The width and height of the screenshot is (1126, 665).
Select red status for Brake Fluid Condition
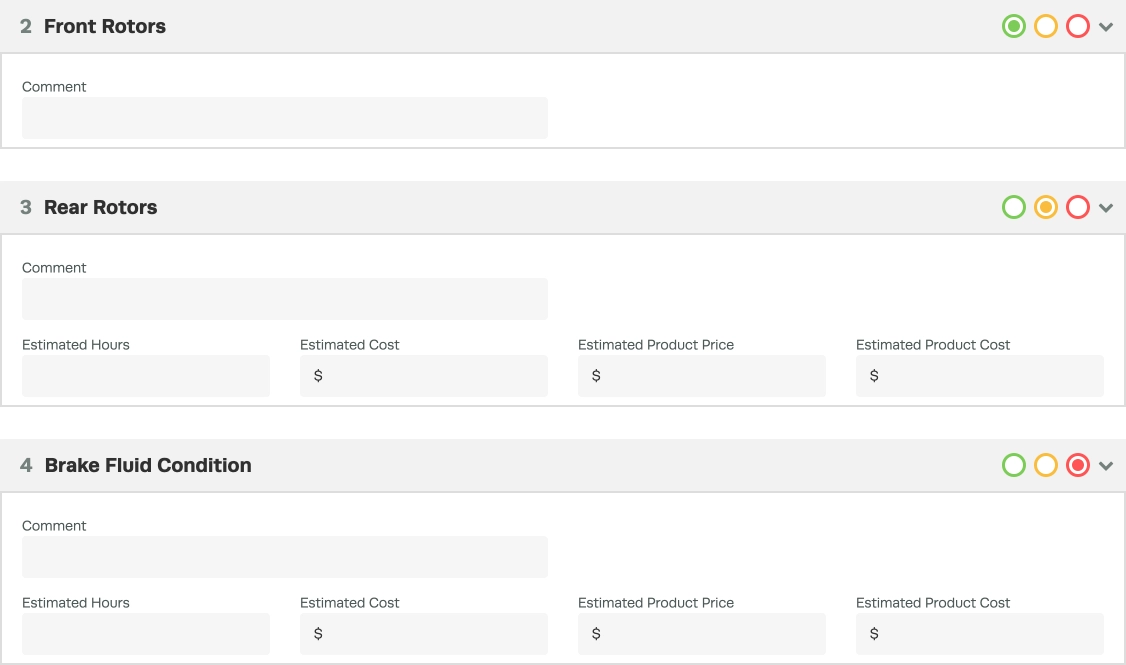[1078, 465]
